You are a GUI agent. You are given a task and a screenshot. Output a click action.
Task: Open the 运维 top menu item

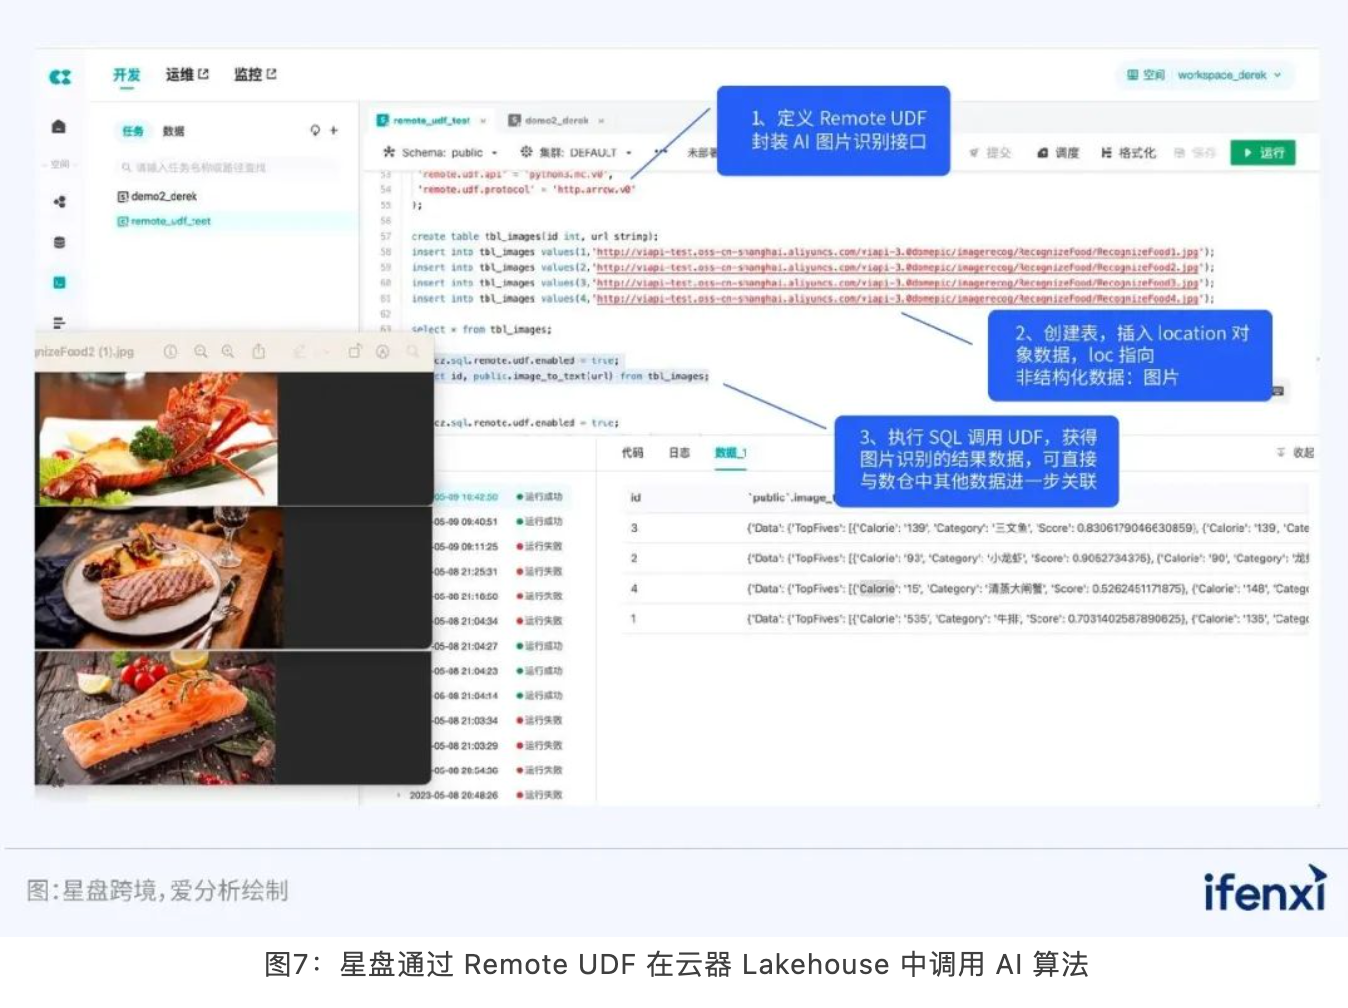pos(186,75)
